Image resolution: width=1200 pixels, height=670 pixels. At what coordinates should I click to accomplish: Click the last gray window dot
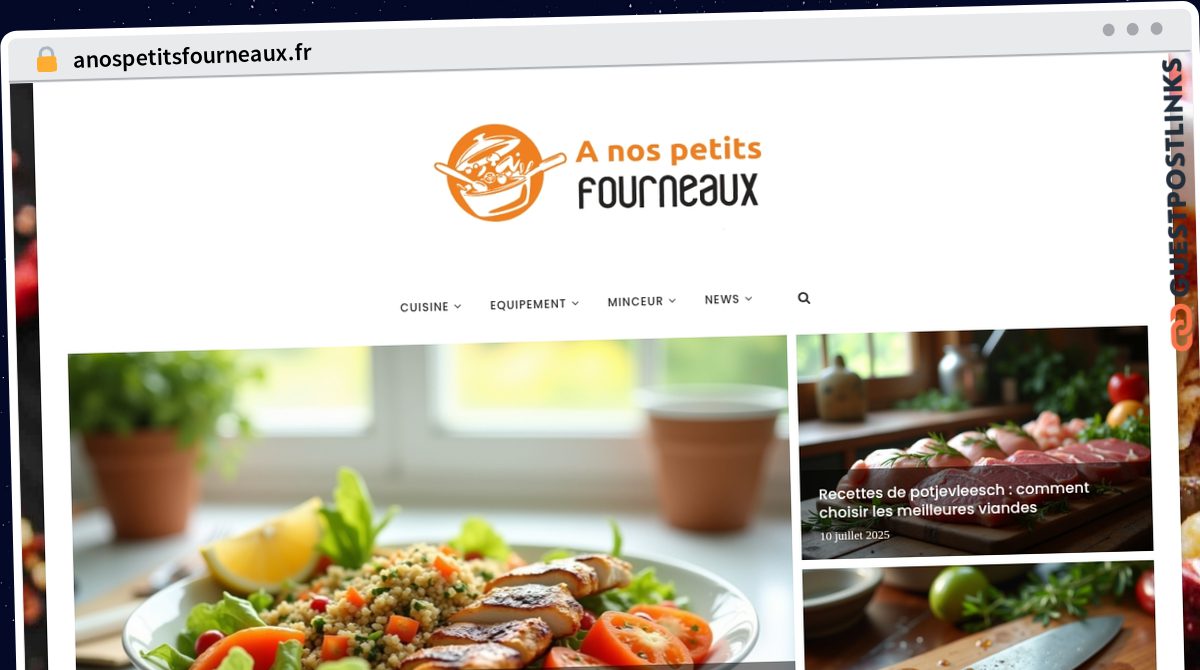[1156, 29]
